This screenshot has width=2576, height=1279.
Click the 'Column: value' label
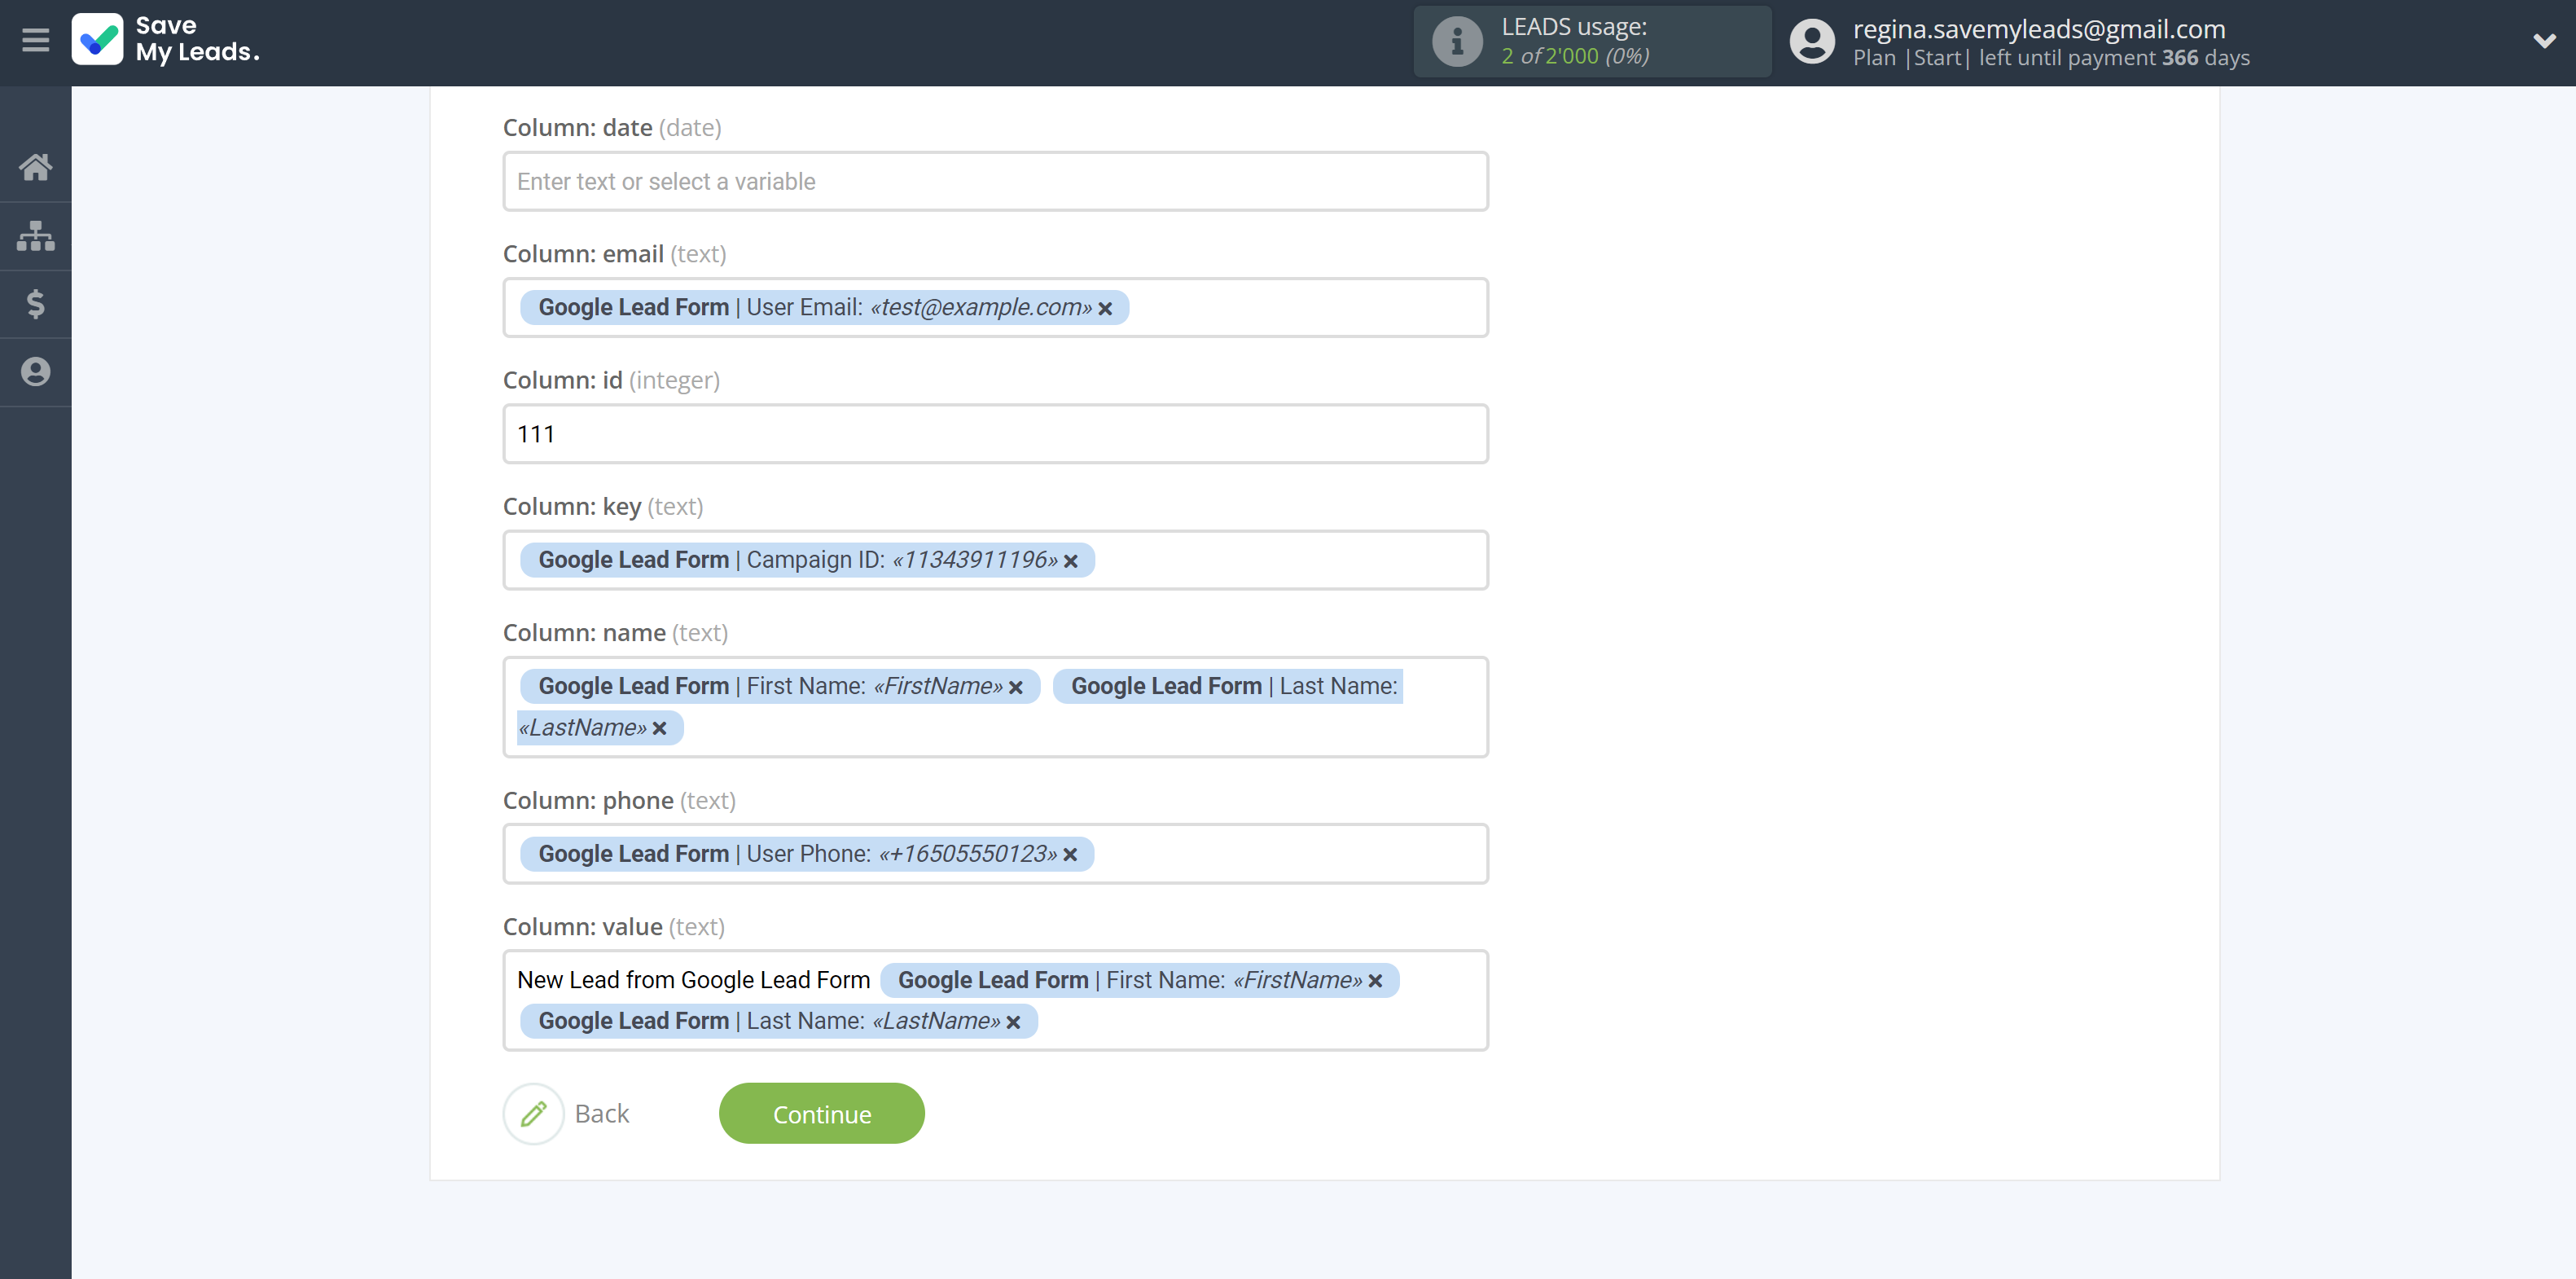click(583, 927)
